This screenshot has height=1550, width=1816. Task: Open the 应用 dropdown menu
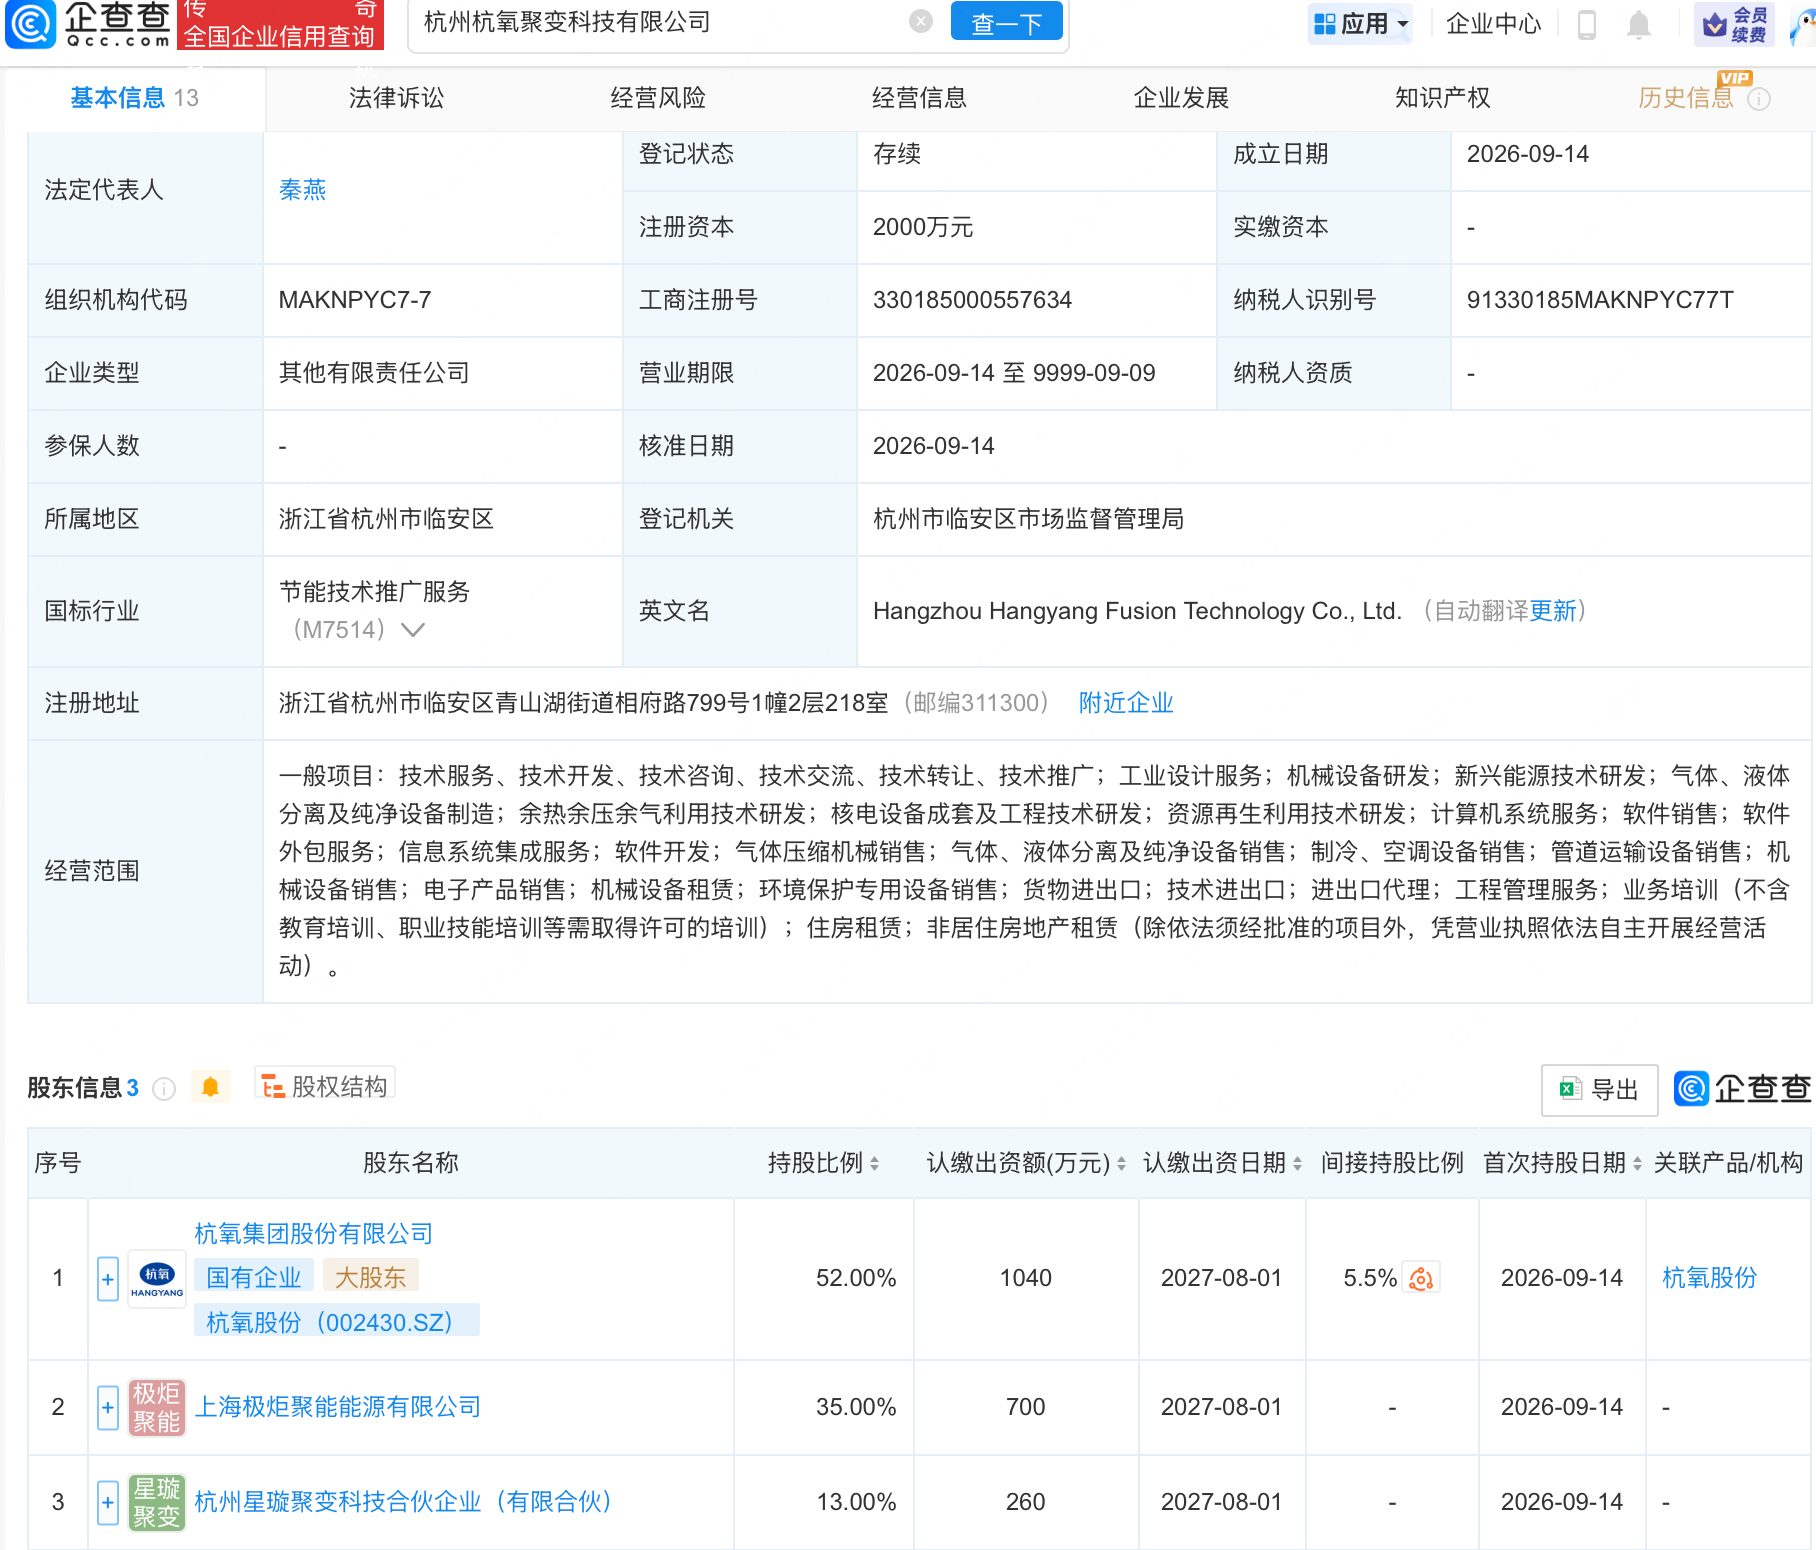(1359, 23)
